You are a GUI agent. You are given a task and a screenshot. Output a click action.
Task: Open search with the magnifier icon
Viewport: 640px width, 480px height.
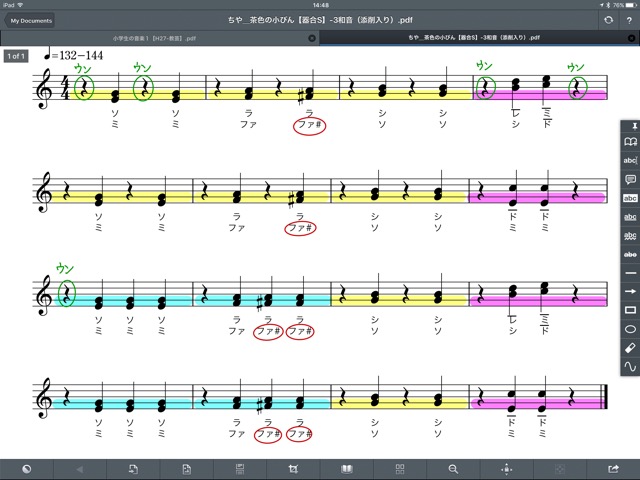pos(453,469)
